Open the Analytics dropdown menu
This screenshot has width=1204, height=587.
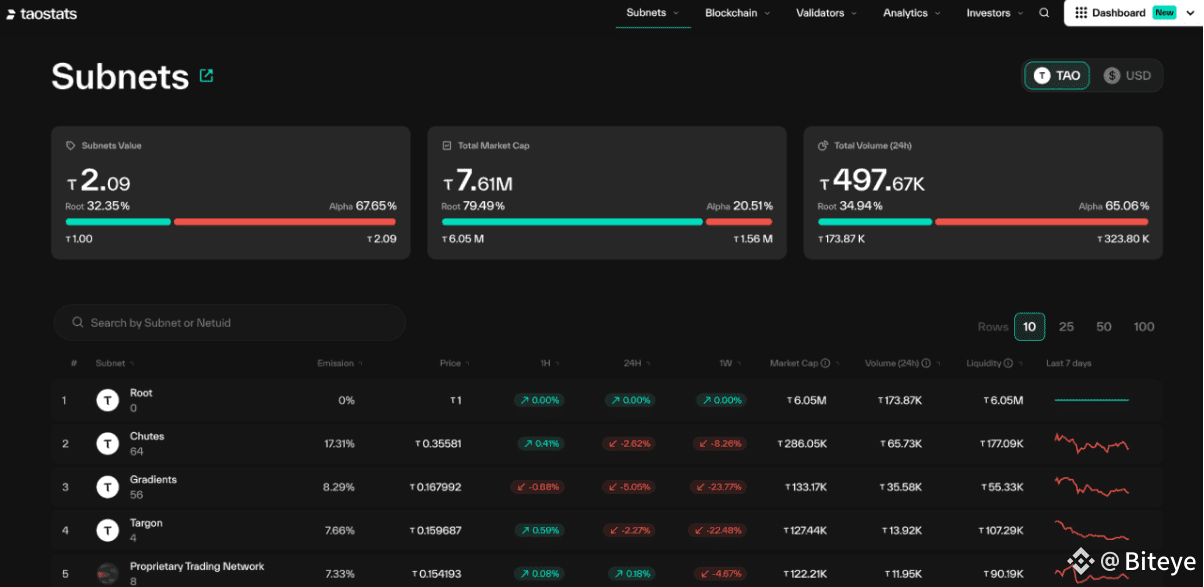pos(911,13)
